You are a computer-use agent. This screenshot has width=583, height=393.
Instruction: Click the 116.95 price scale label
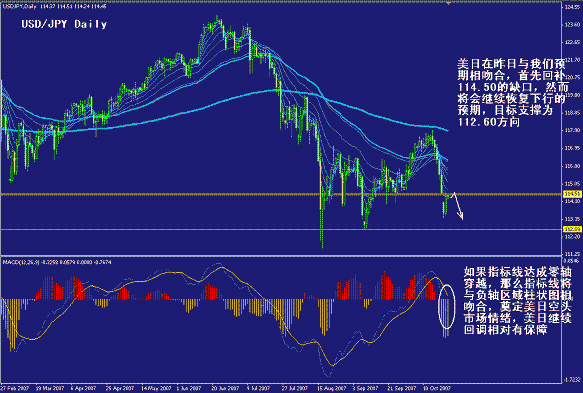pyautogui.click(x=573, y=148)
